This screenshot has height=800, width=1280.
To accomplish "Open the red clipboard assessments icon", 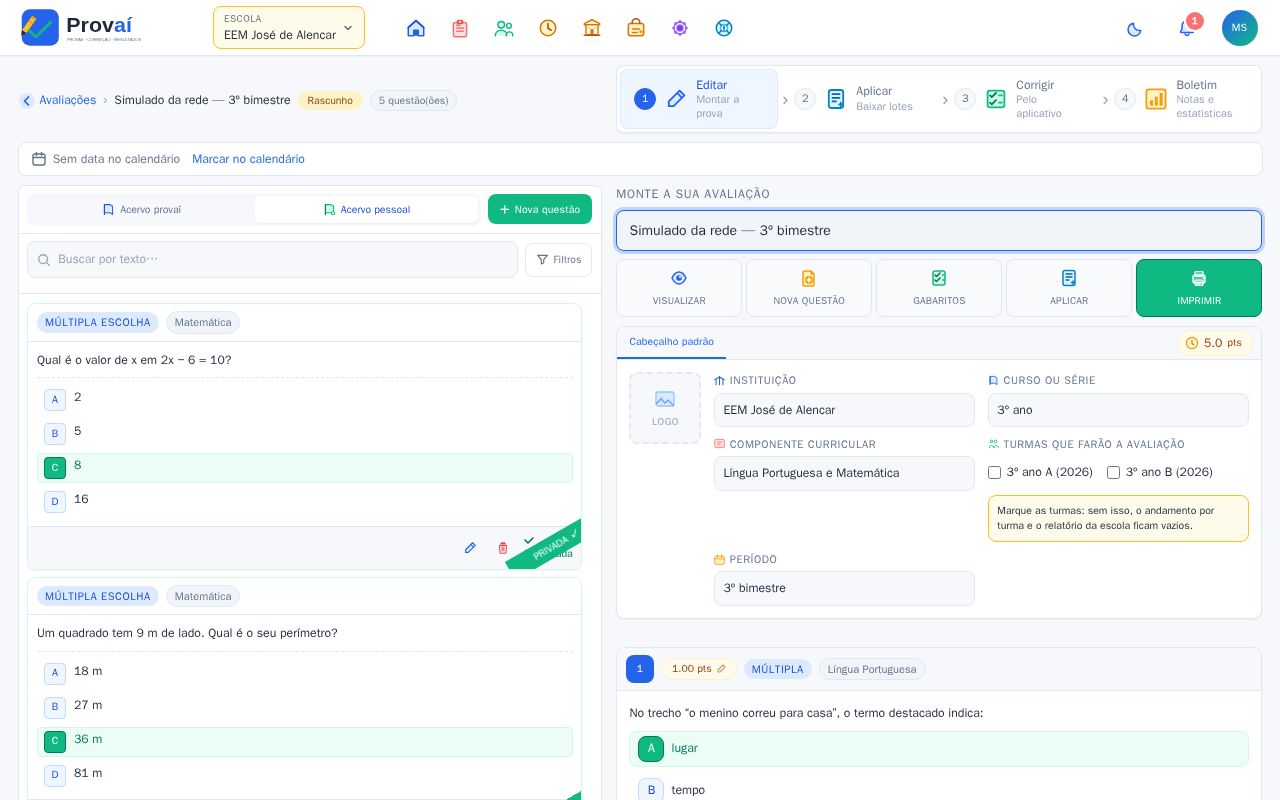I will 460,28.
